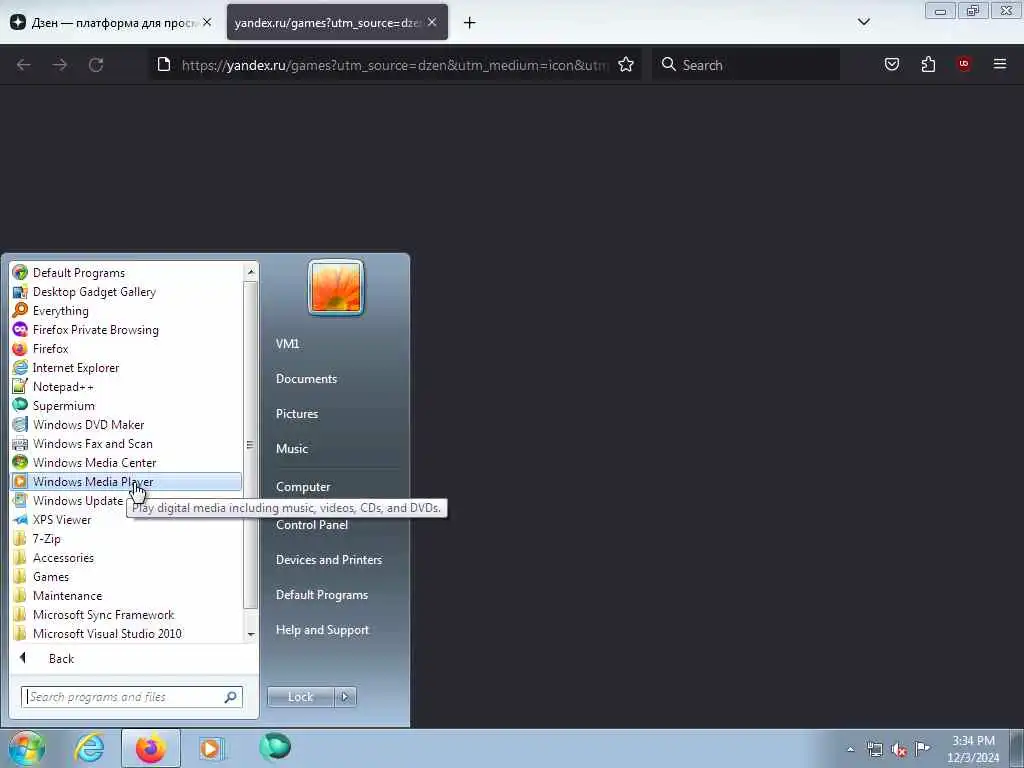Screen dimensions: 1024x768
Task: Launch Firefox from the Start menu list
Action: tap(127, 349)
